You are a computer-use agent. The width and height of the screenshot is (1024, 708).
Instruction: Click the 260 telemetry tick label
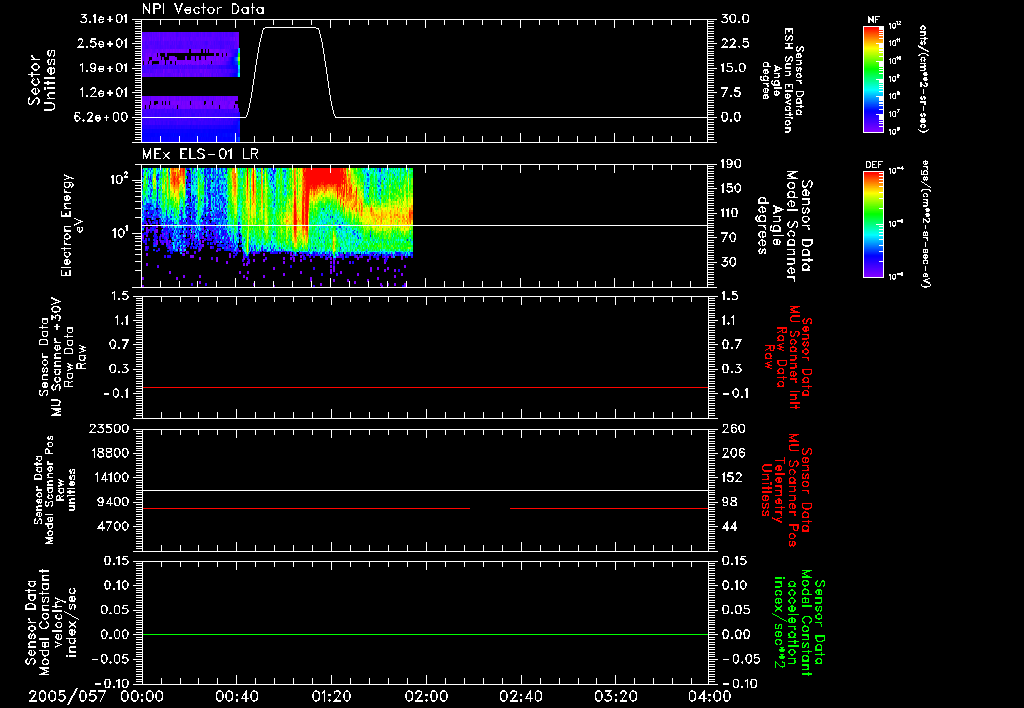pos(732,428)
